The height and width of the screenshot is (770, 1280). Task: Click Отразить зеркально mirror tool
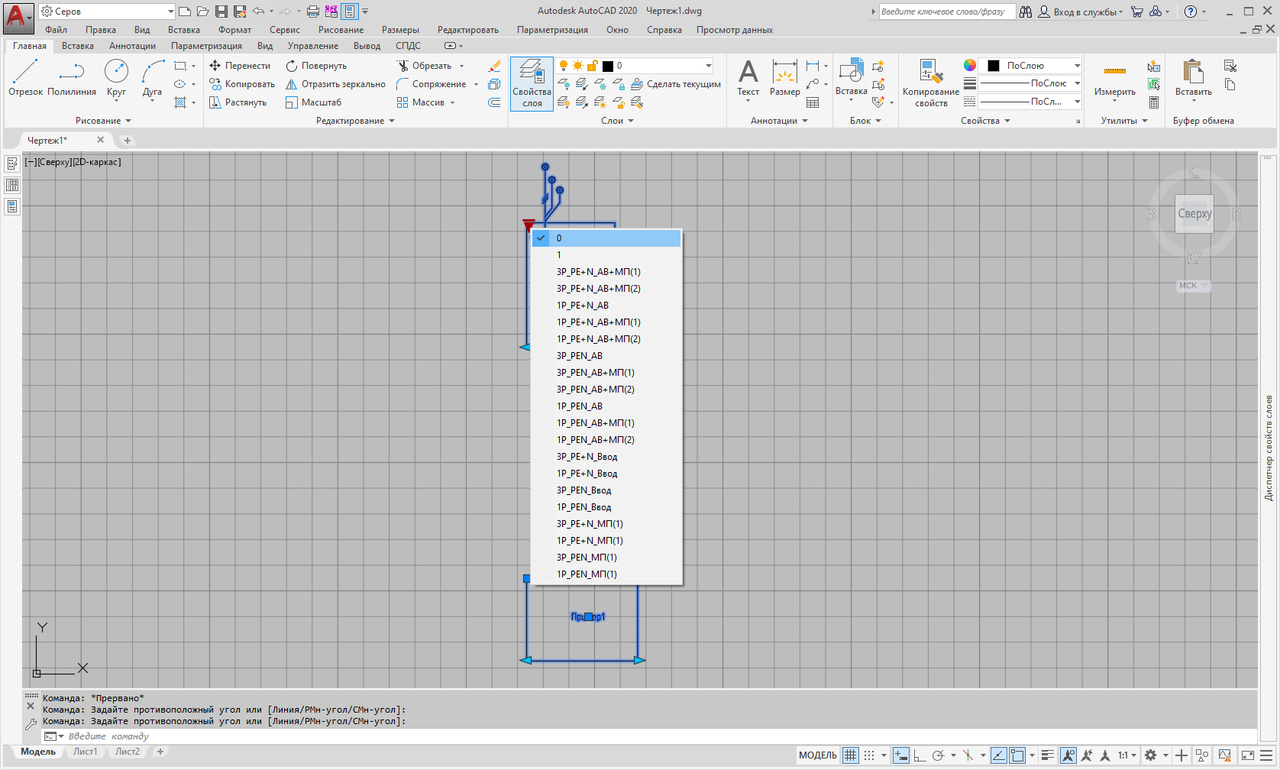335,84
